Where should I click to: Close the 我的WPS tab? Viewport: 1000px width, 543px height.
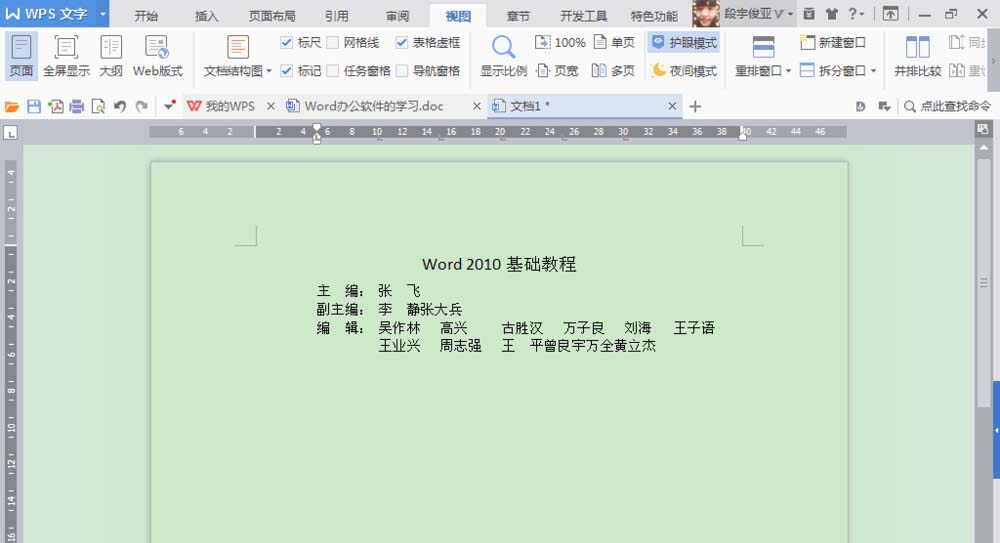270,107
